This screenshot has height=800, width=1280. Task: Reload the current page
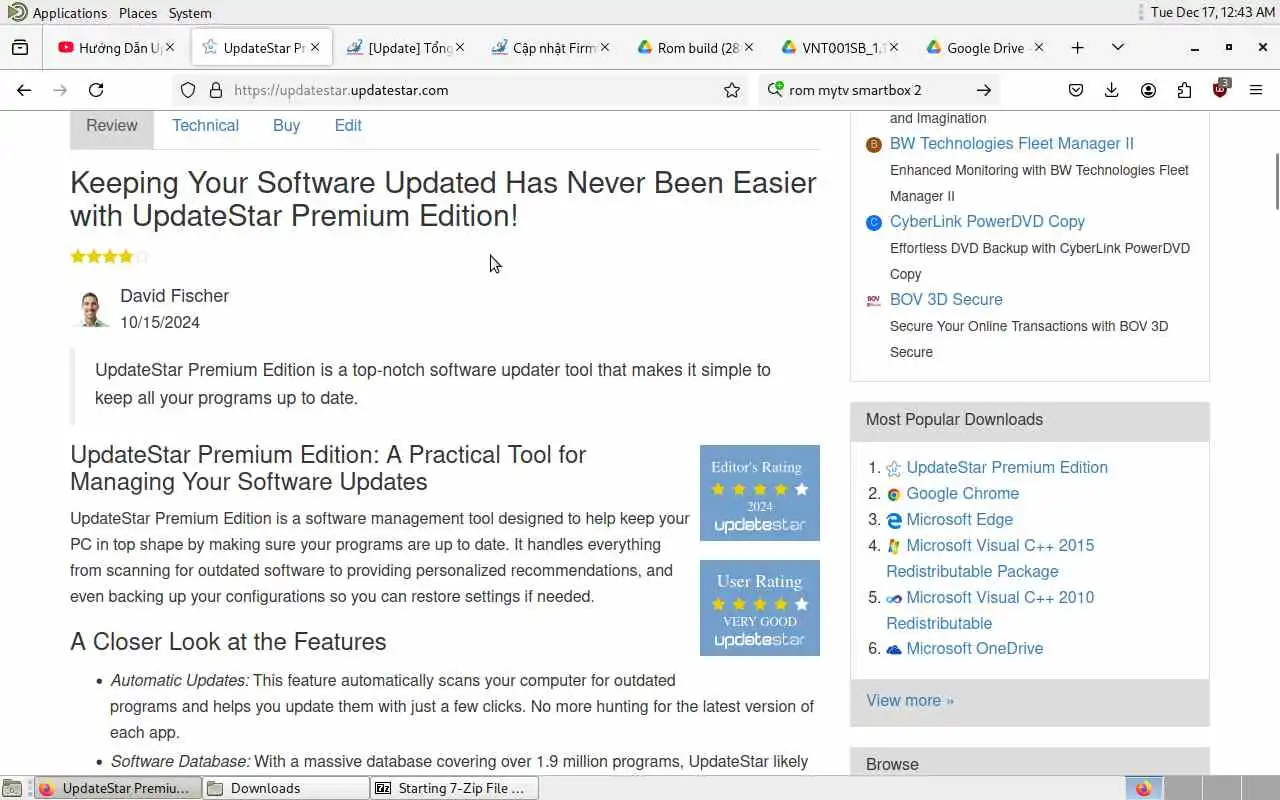pos(96,90)
